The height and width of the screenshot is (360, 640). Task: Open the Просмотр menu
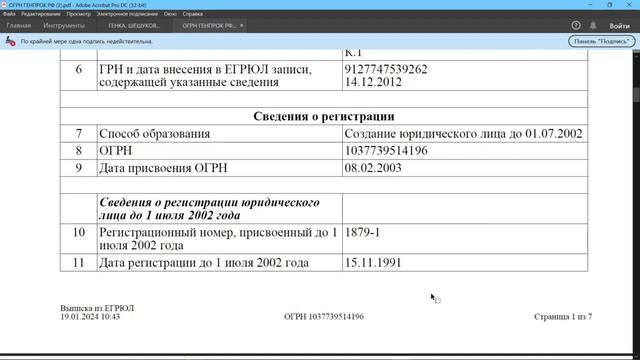tap(79, 14)
